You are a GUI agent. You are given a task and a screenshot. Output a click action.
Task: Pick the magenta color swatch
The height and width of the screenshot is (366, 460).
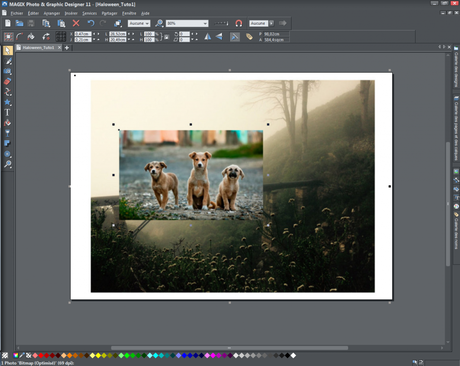(213, 356)
